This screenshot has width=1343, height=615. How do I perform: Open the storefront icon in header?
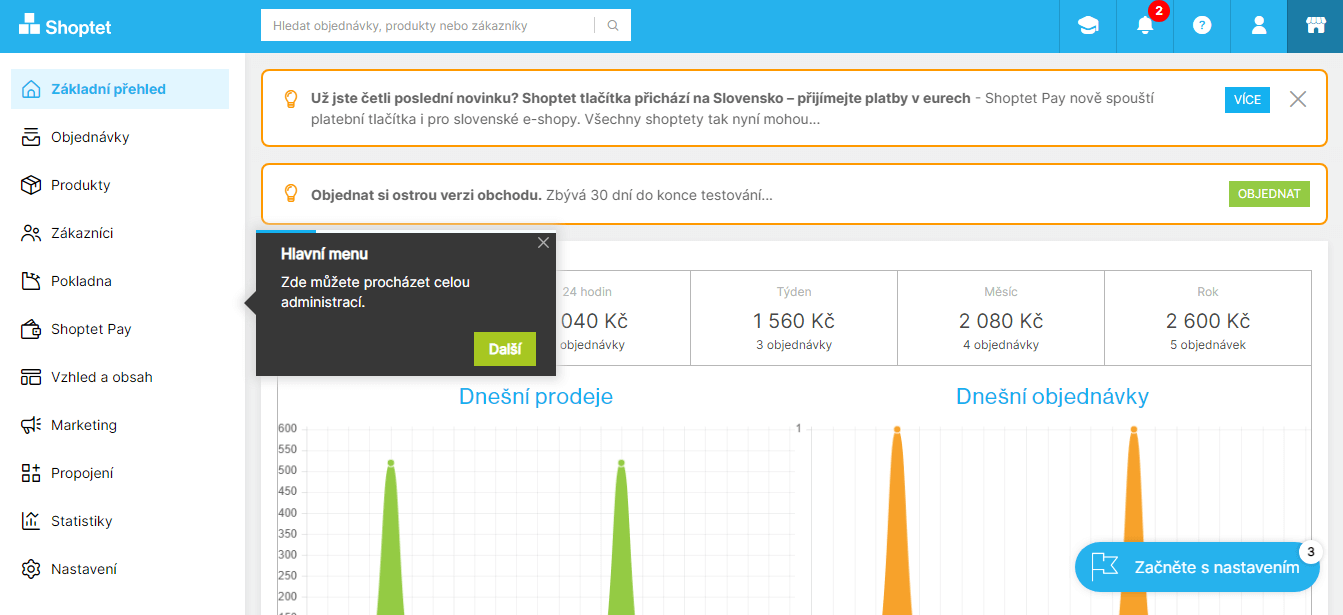click(1315, 26)
